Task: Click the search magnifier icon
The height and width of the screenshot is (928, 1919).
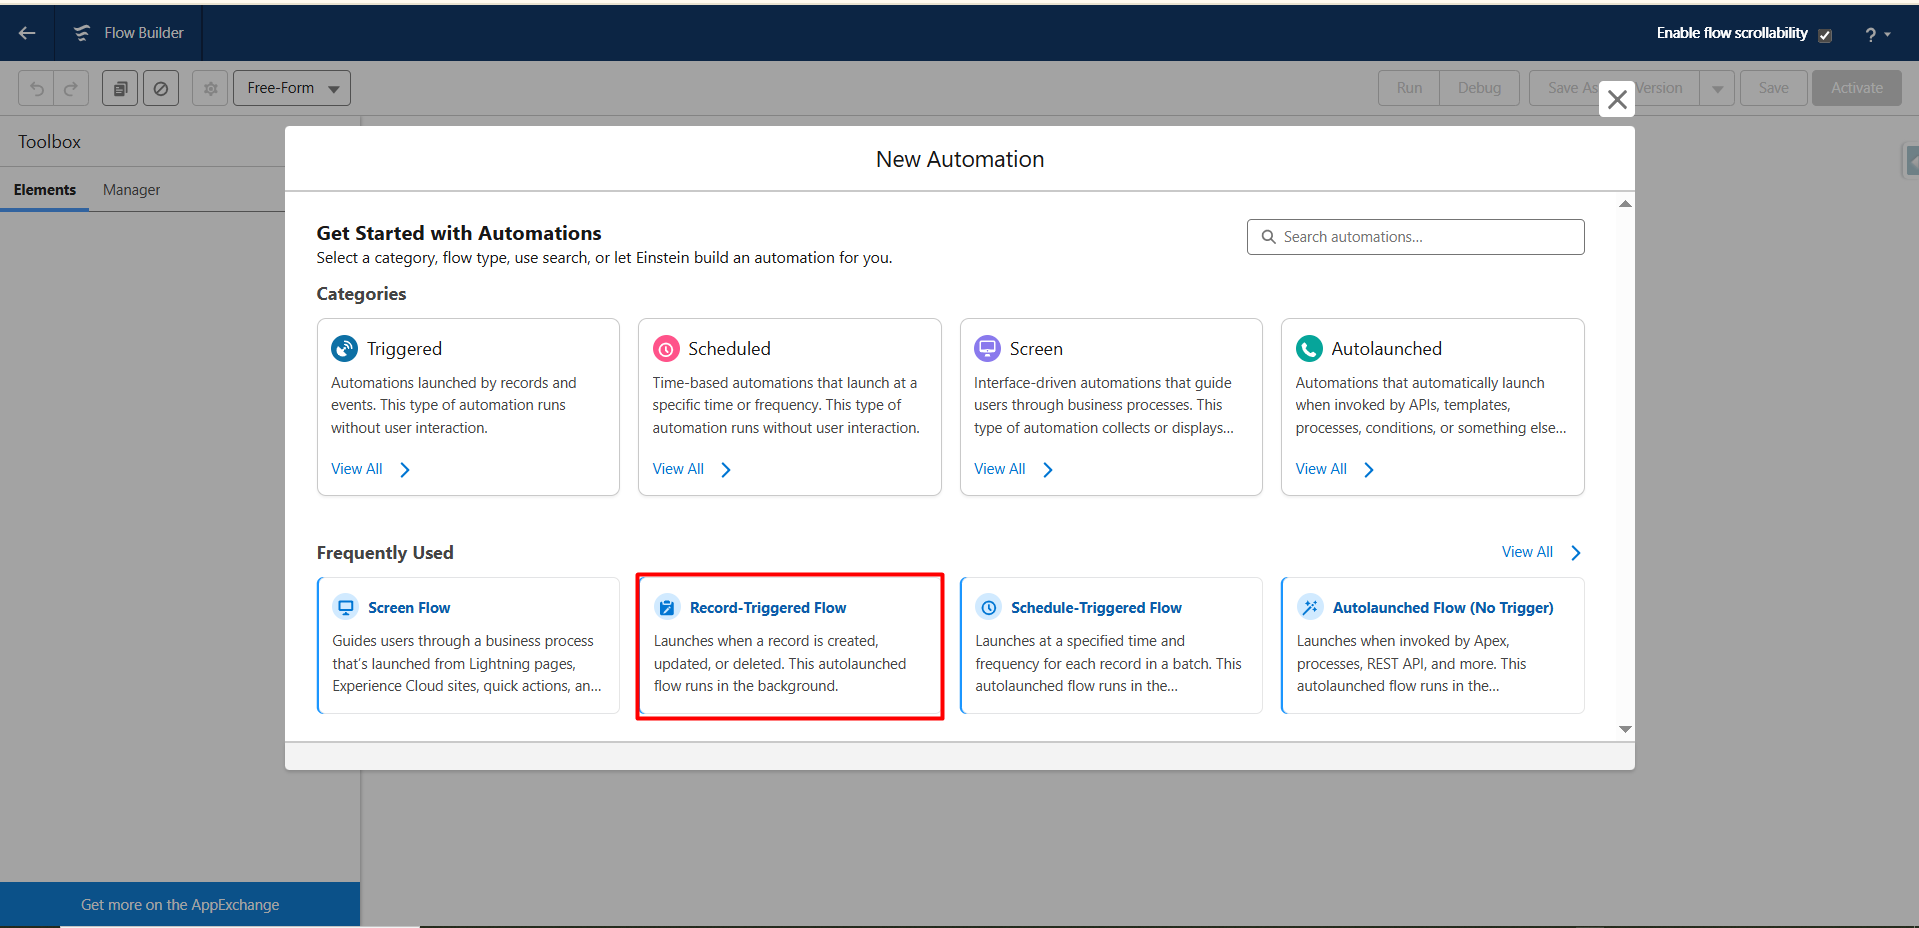Action: click(x=1269, y=237)
